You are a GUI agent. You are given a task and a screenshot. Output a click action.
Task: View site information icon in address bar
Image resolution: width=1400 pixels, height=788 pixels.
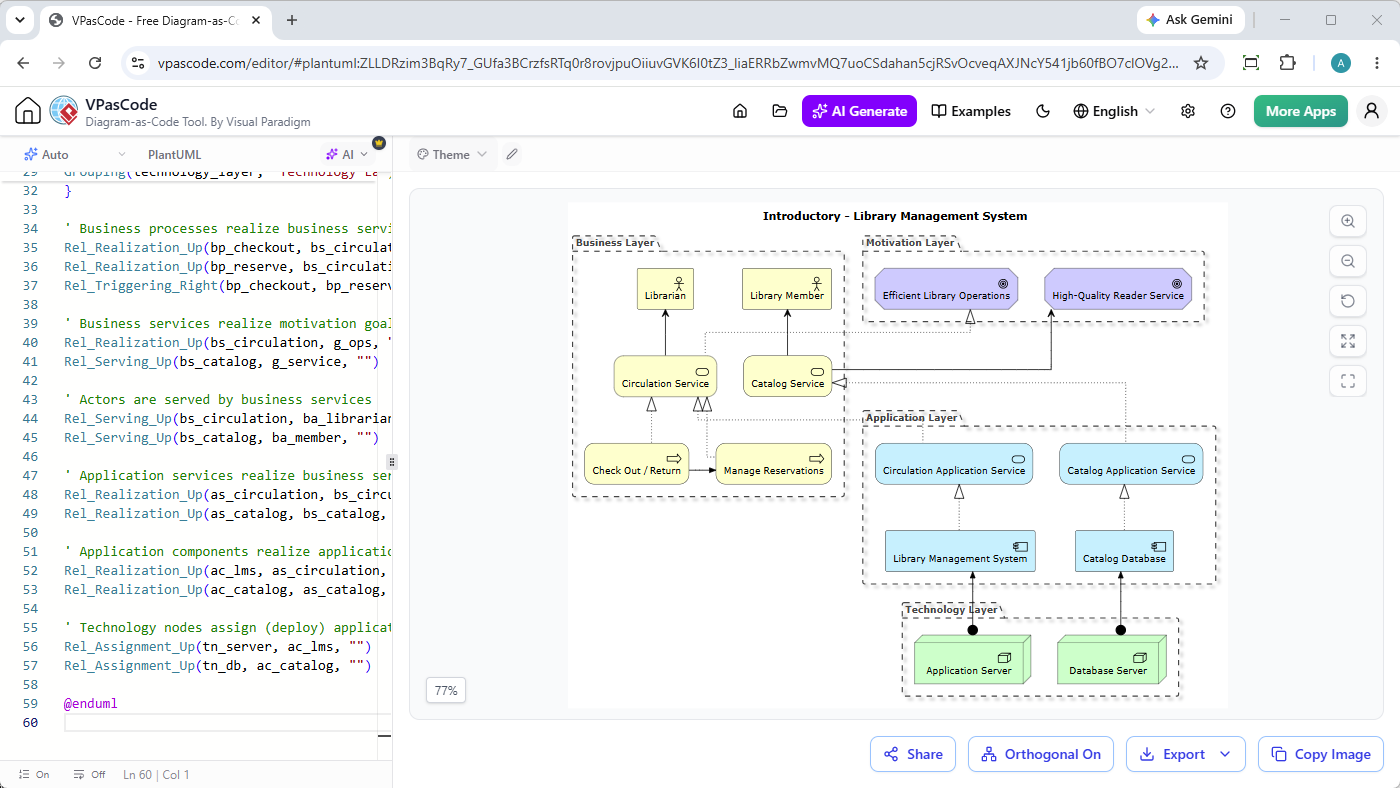tap(138, 63)
